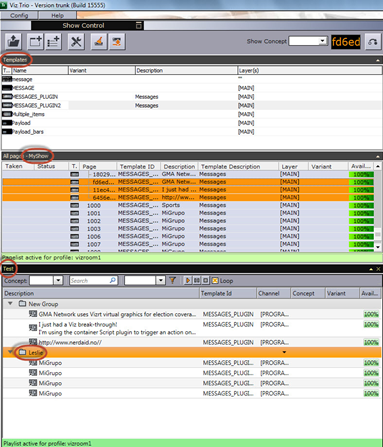Viewport: 383px width, 447px height.
Task: Close the Test playlist panel
Action: pos(378,269)
